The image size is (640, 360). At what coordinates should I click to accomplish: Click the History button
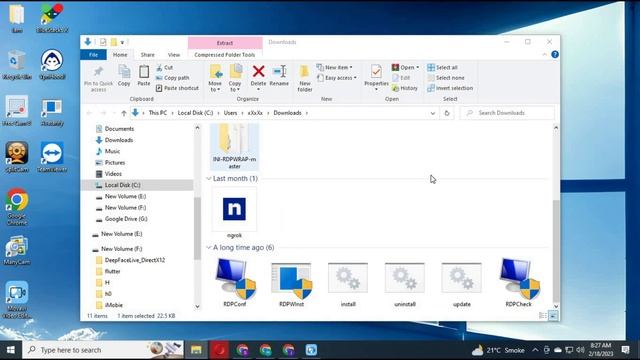pos(405,88)
